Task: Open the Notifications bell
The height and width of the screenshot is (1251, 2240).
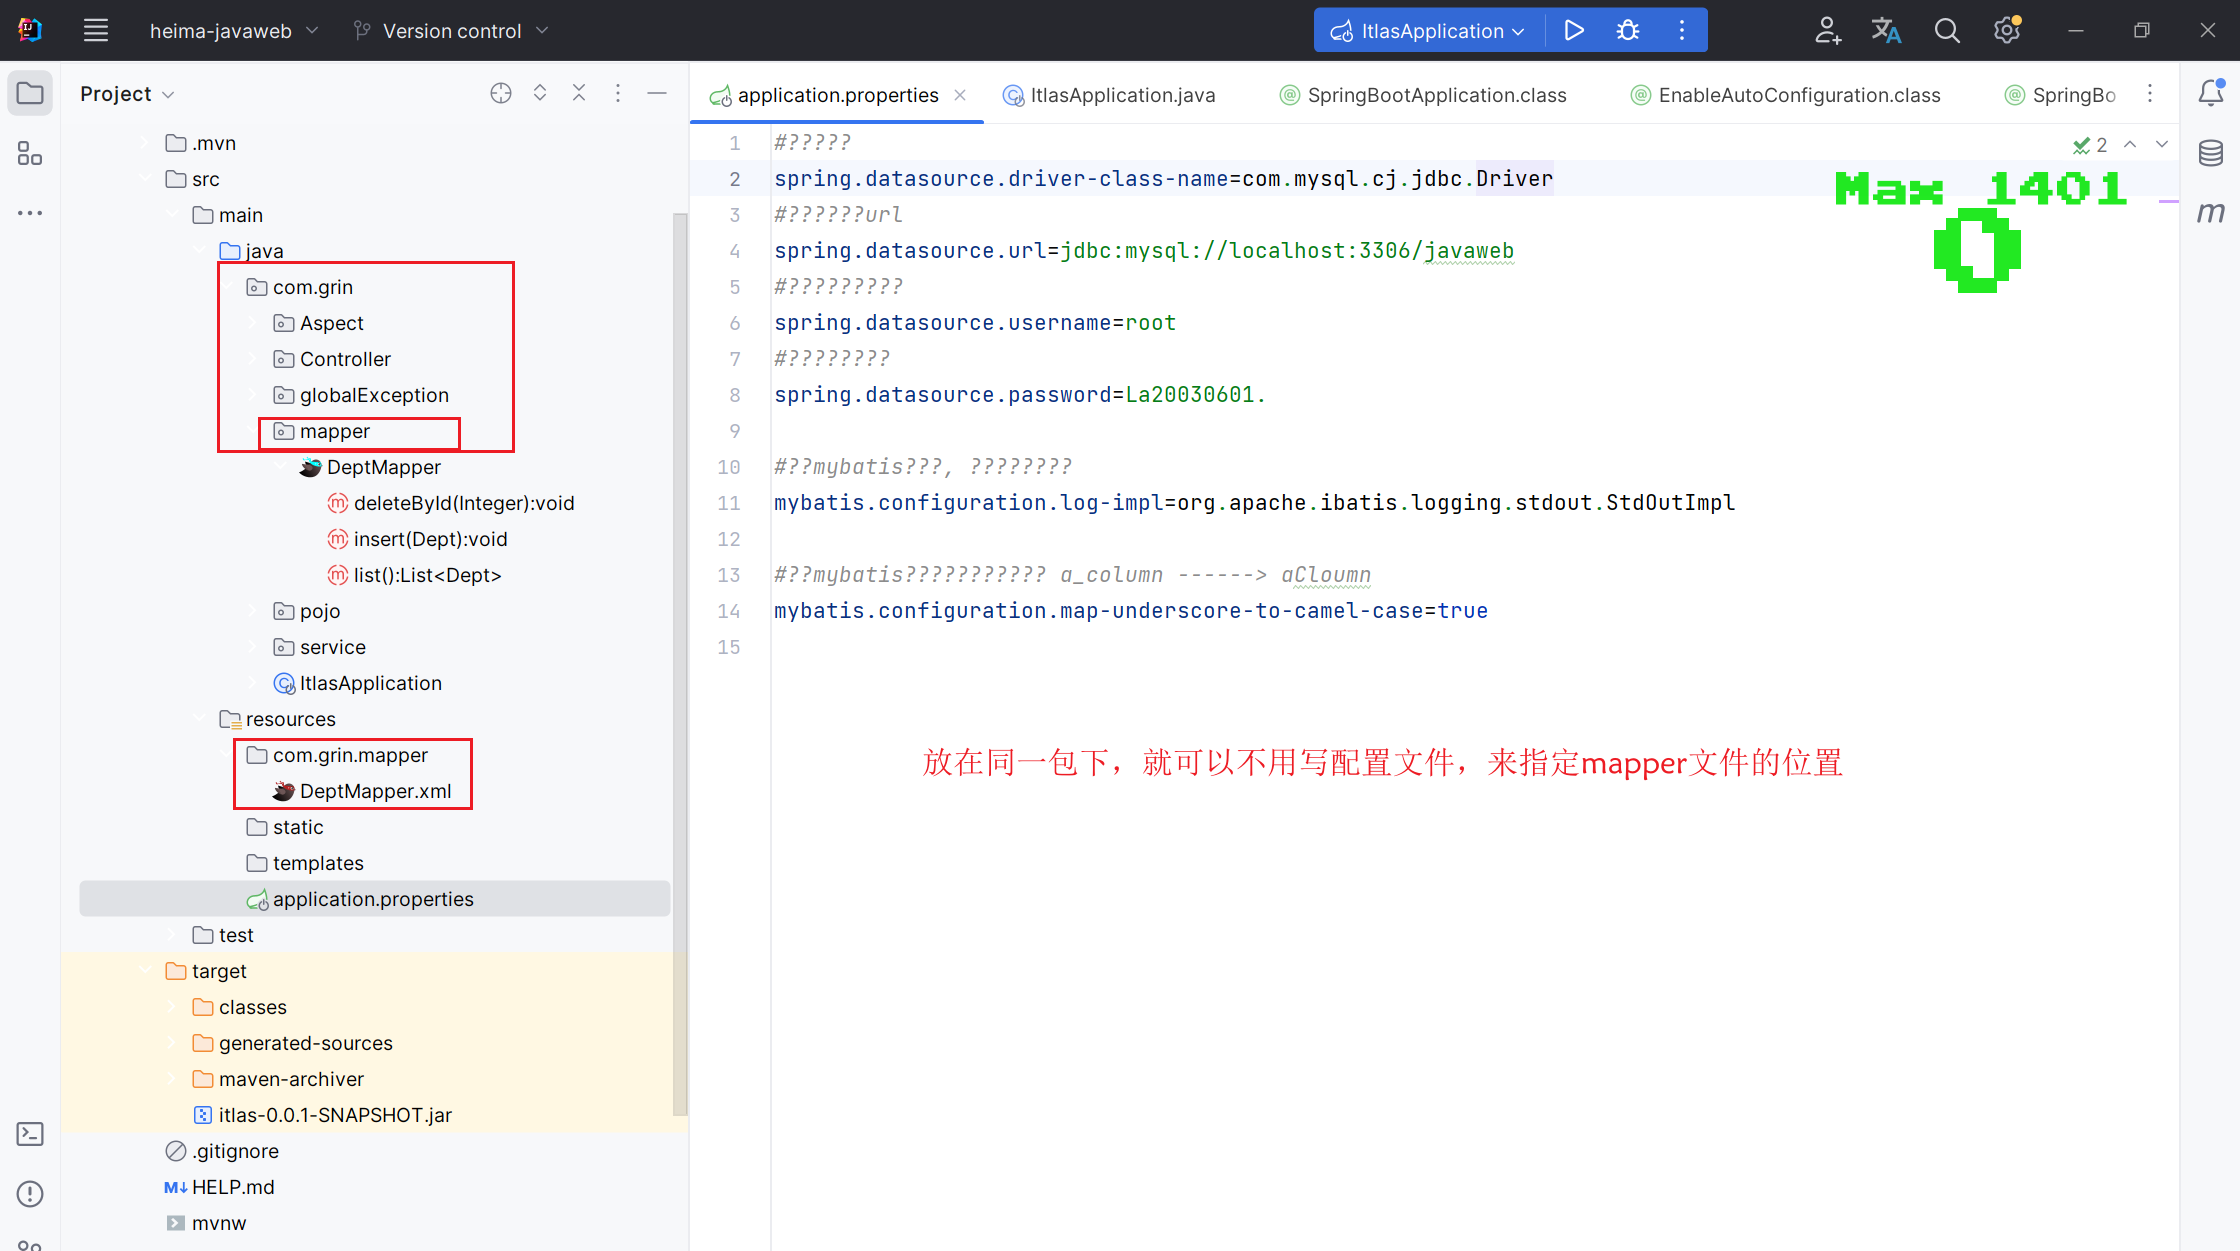Action: [x=2213, y=92]
